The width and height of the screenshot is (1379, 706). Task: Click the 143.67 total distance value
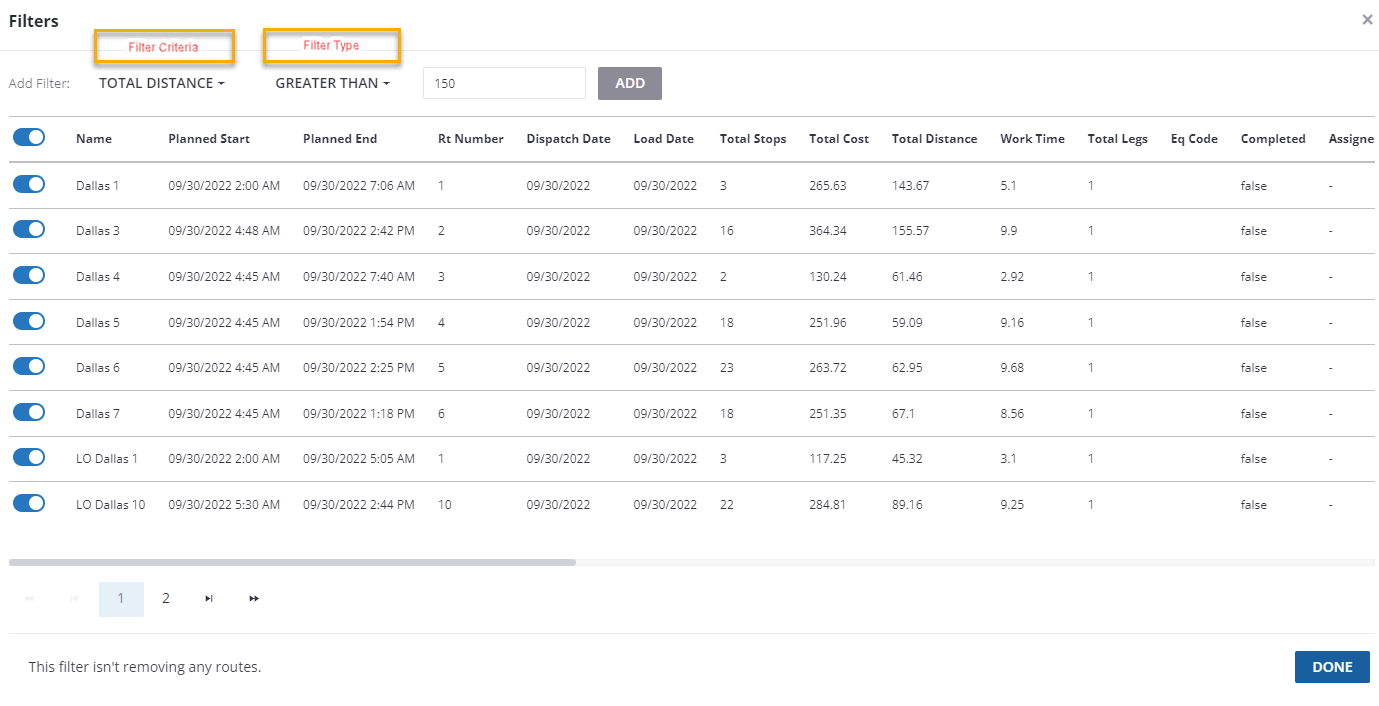tap(911, 185)
